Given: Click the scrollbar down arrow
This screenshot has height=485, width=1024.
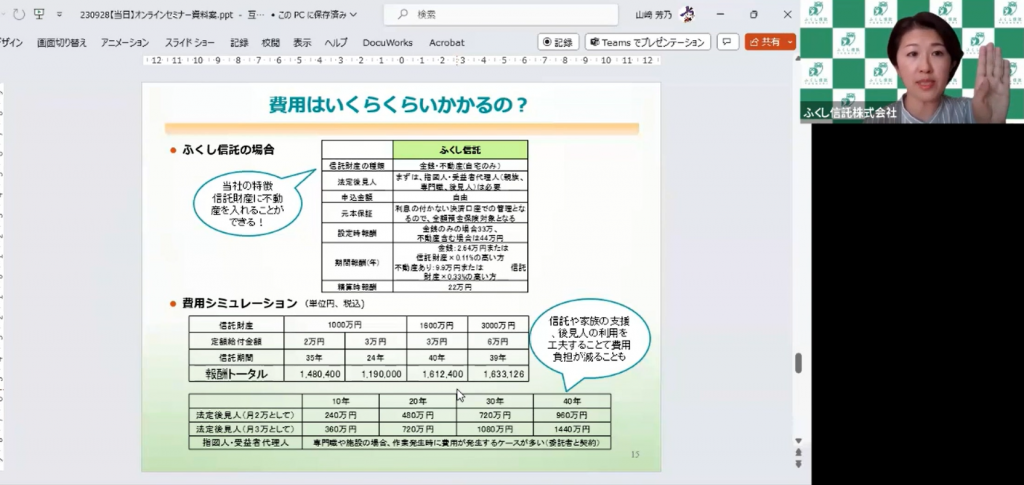Looking at the screenshot, I should pyautogui.click(x=798, y=441).
